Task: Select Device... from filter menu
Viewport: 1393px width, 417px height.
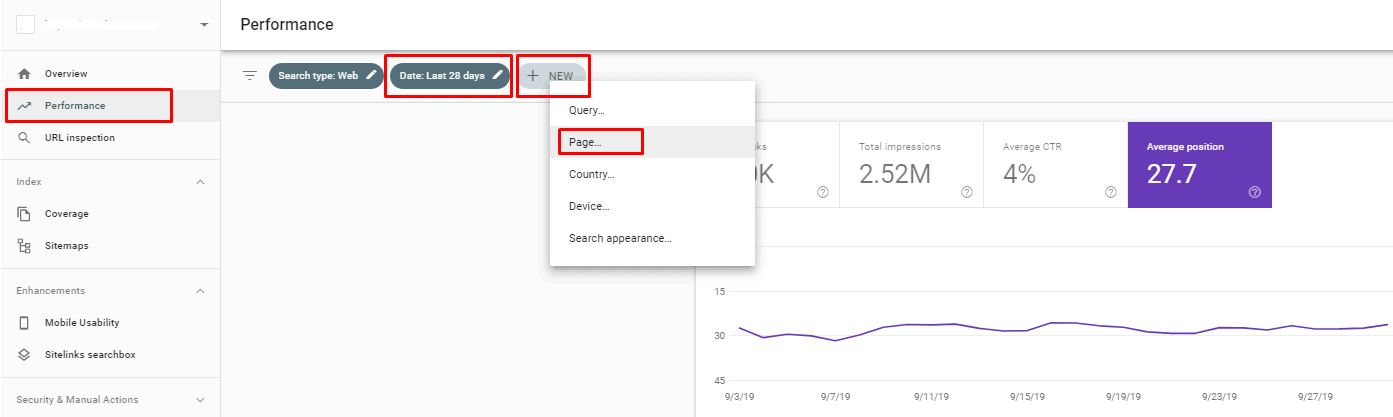Action: [x=652, y=206]
